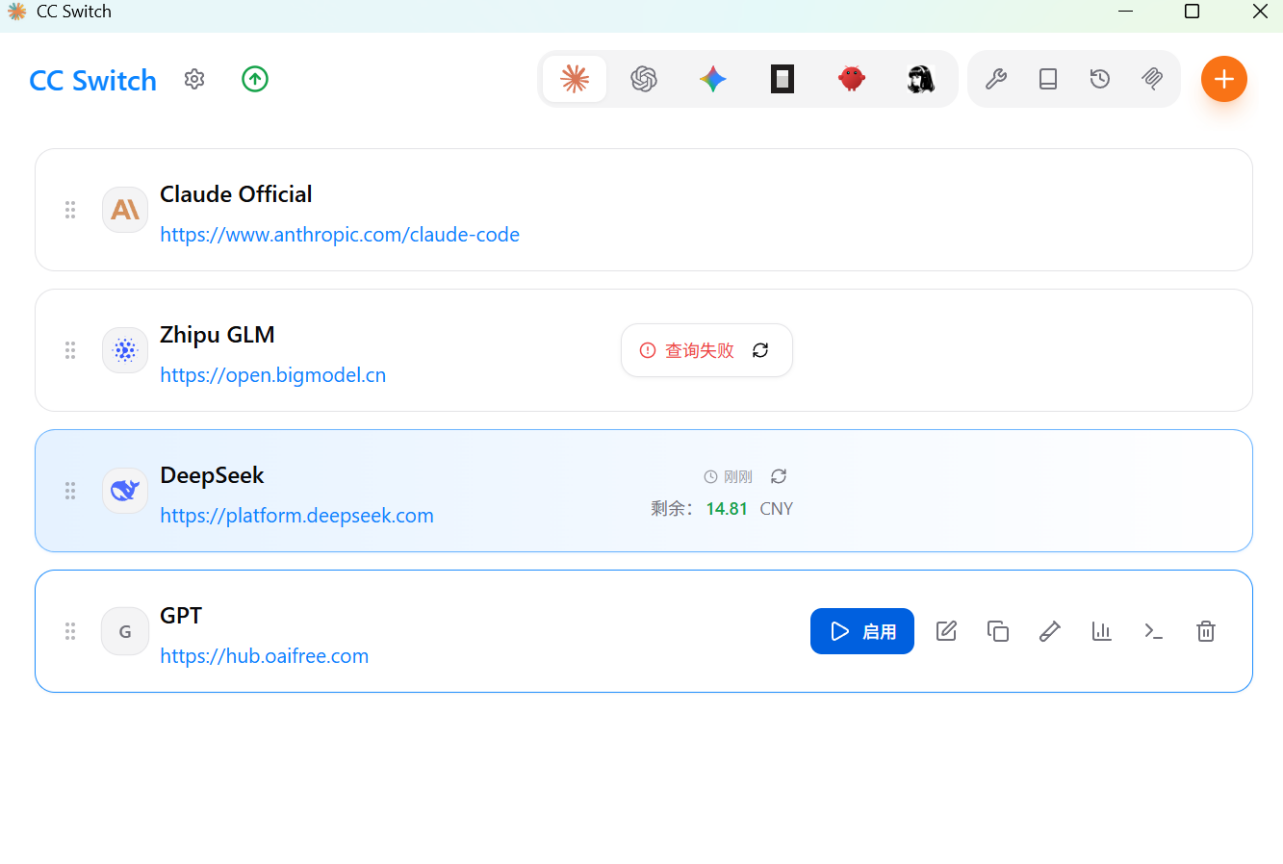Click the blue CC Switch app heading

coord(93,80)
